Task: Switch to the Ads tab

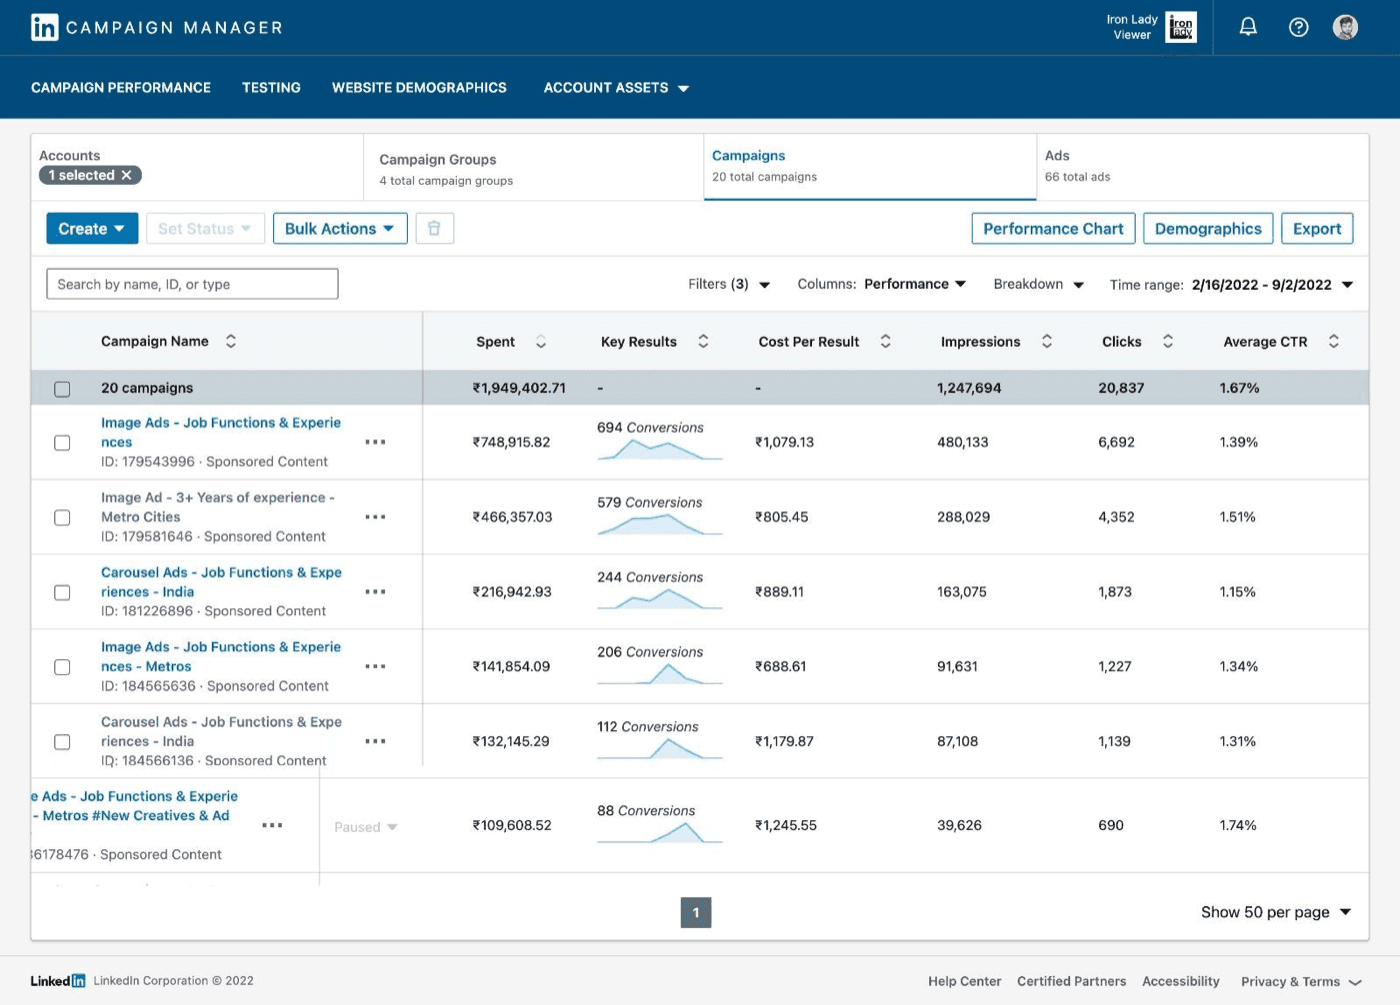Action: click(1202, 167)
